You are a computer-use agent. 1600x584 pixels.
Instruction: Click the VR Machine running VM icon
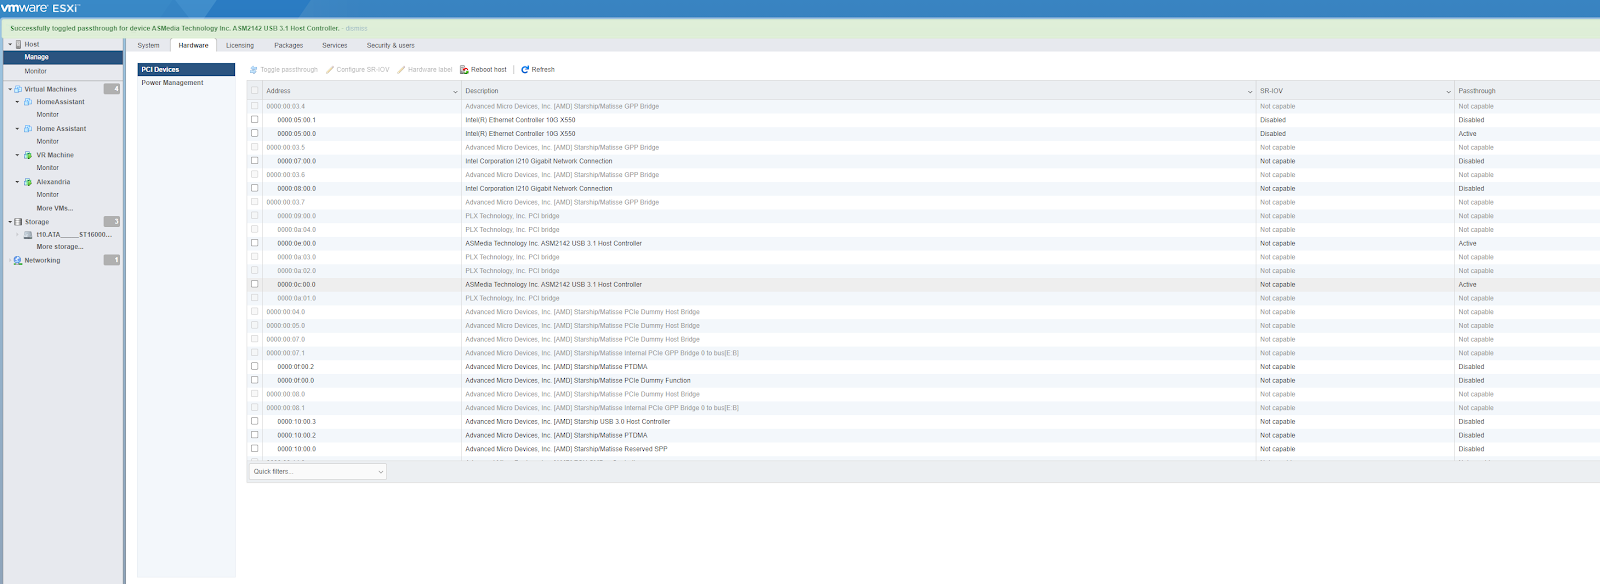(x=28, y=155)
